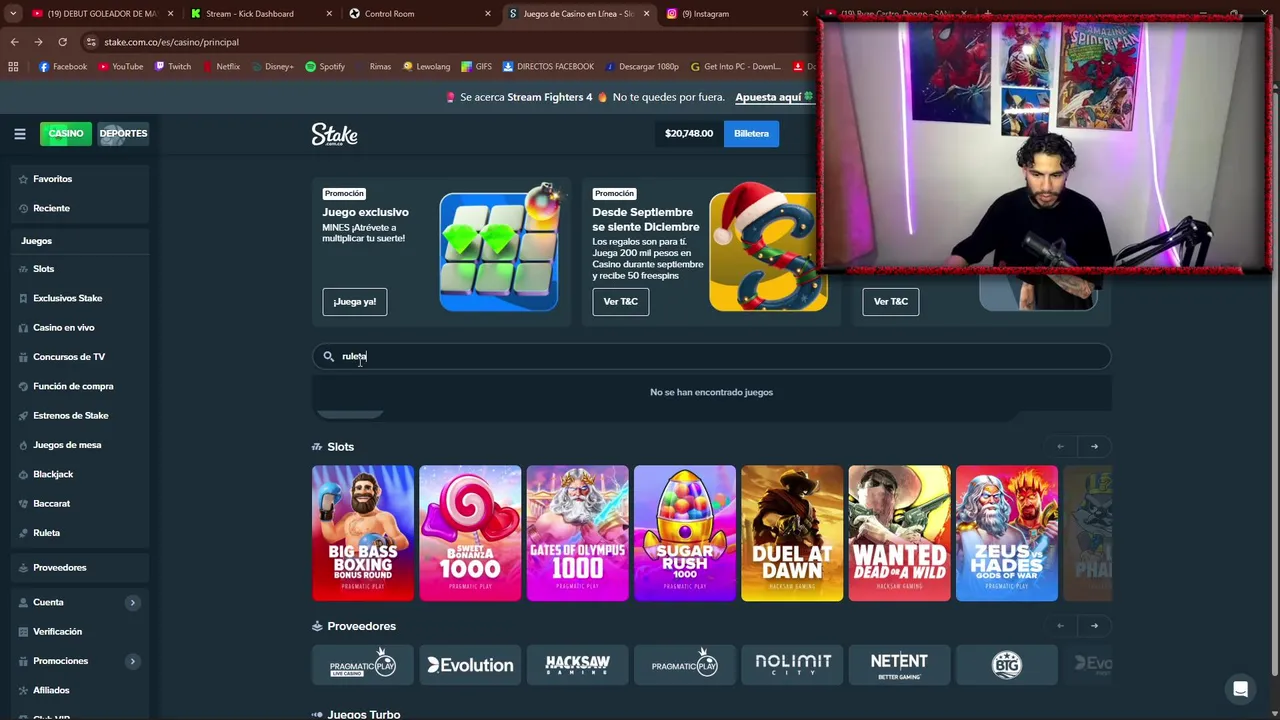Image resolution: width=1280 pixels, height=720 pixels.
Task: Open the Gates of Olympus 1000 thumbnail
Action: (577, 533)
